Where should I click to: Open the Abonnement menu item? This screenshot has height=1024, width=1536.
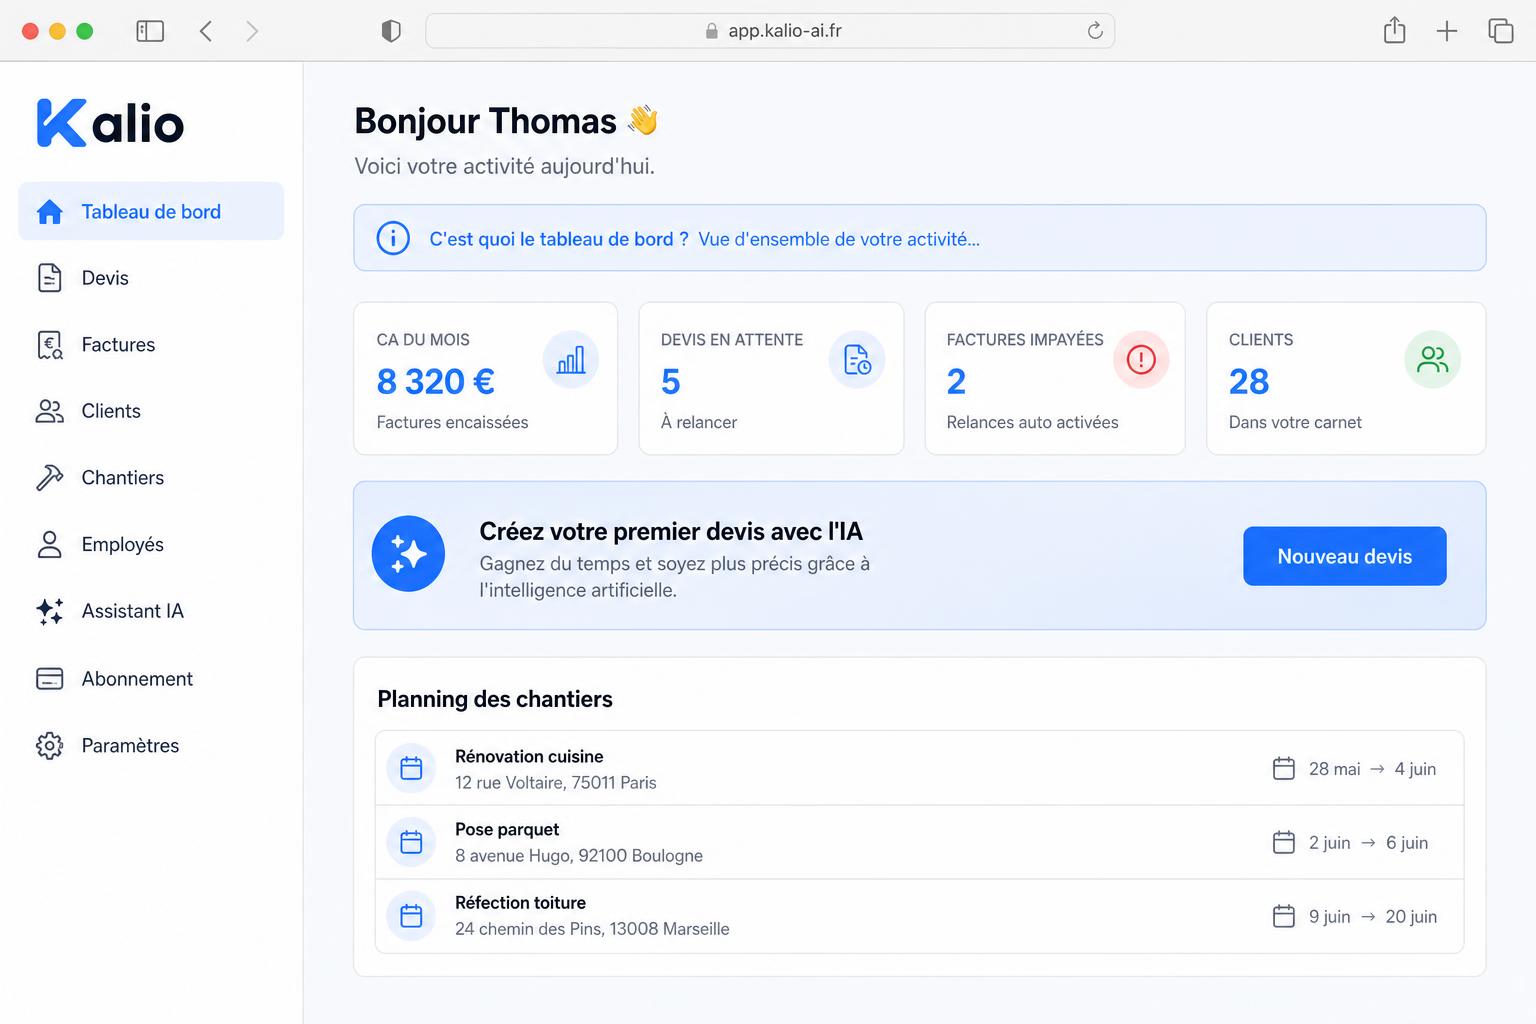tap(151, 679)
